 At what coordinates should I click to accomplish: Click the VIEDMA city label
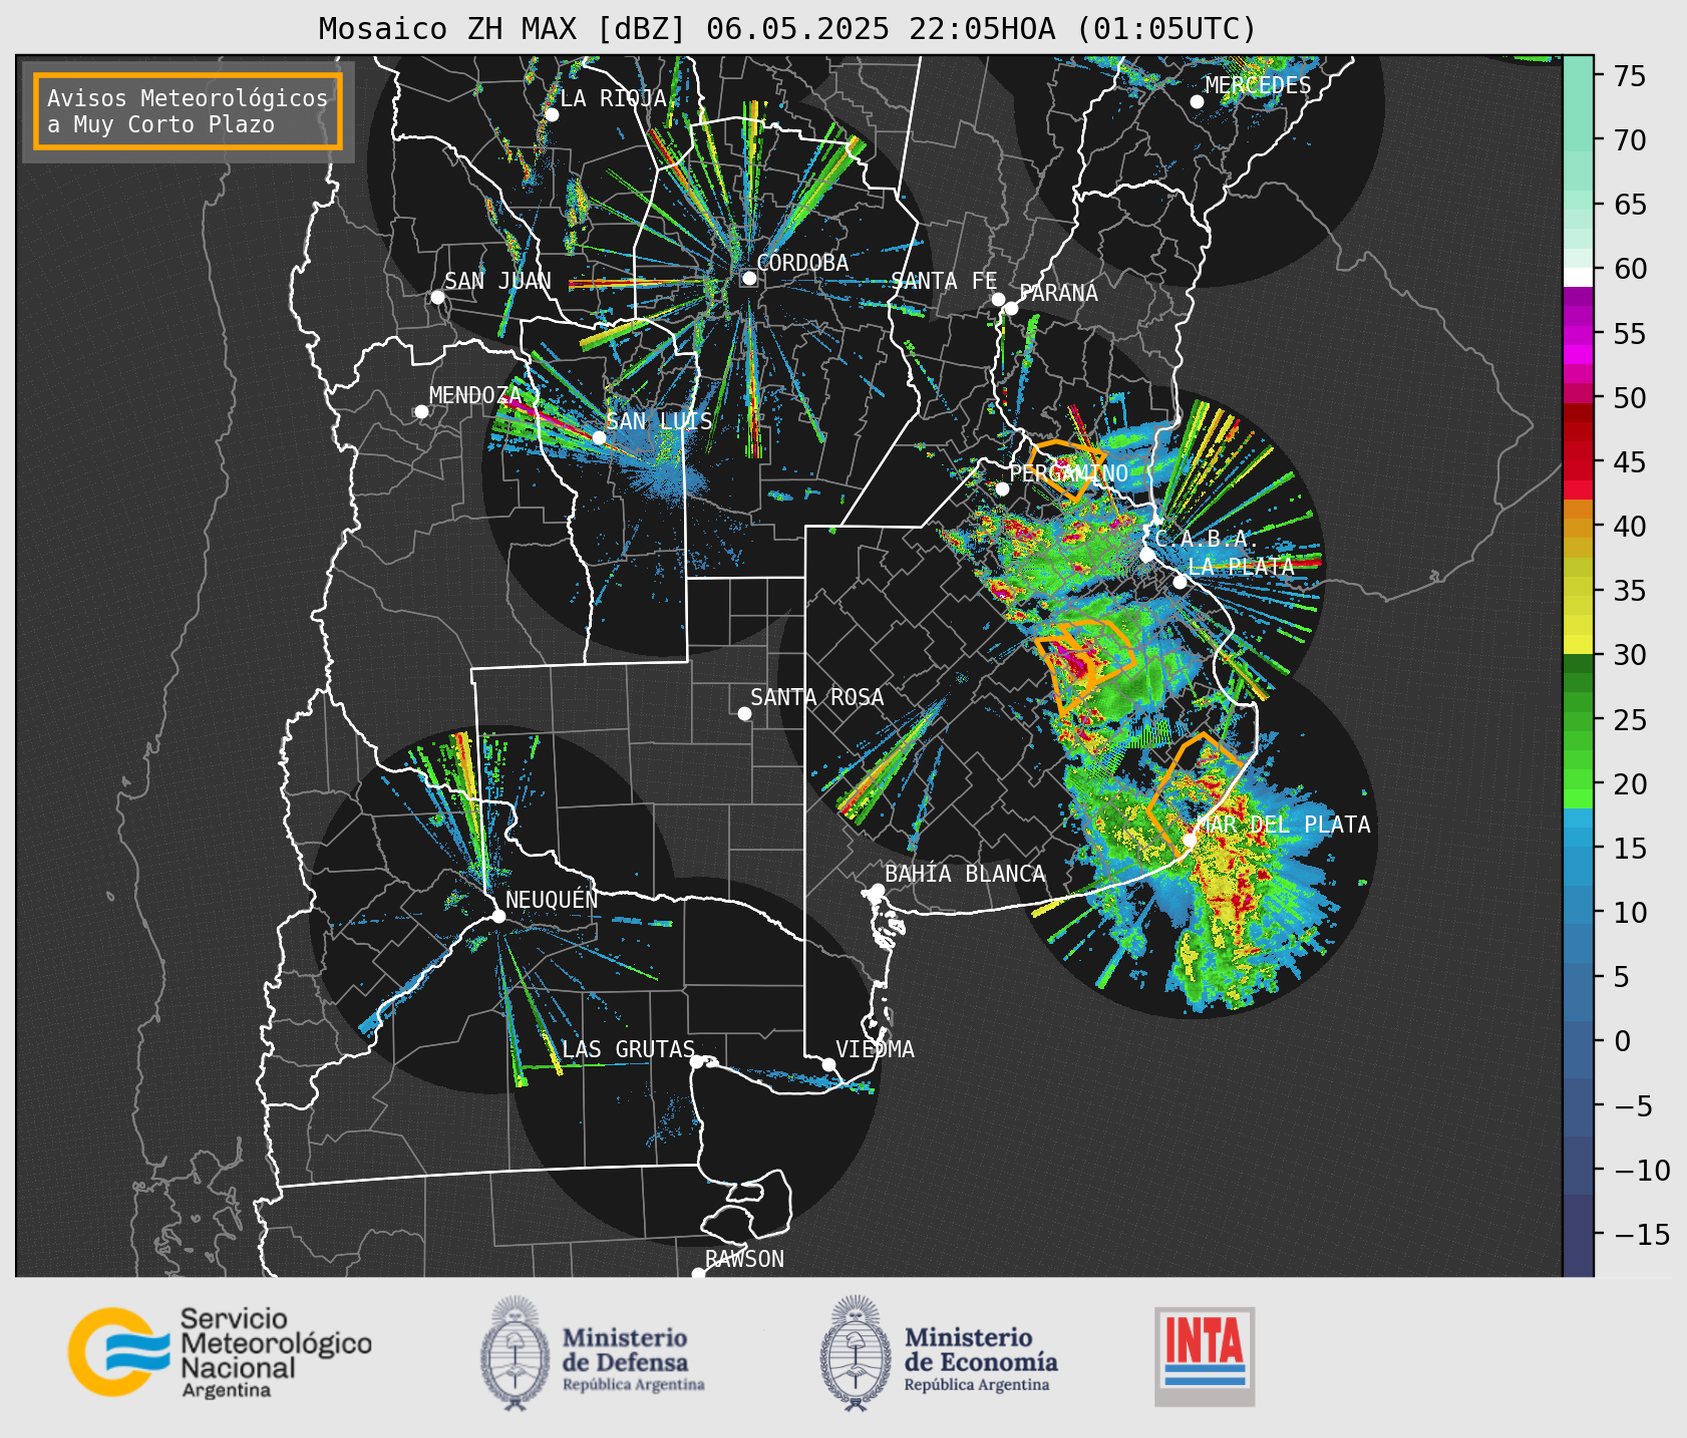[x=875, y=1049]
